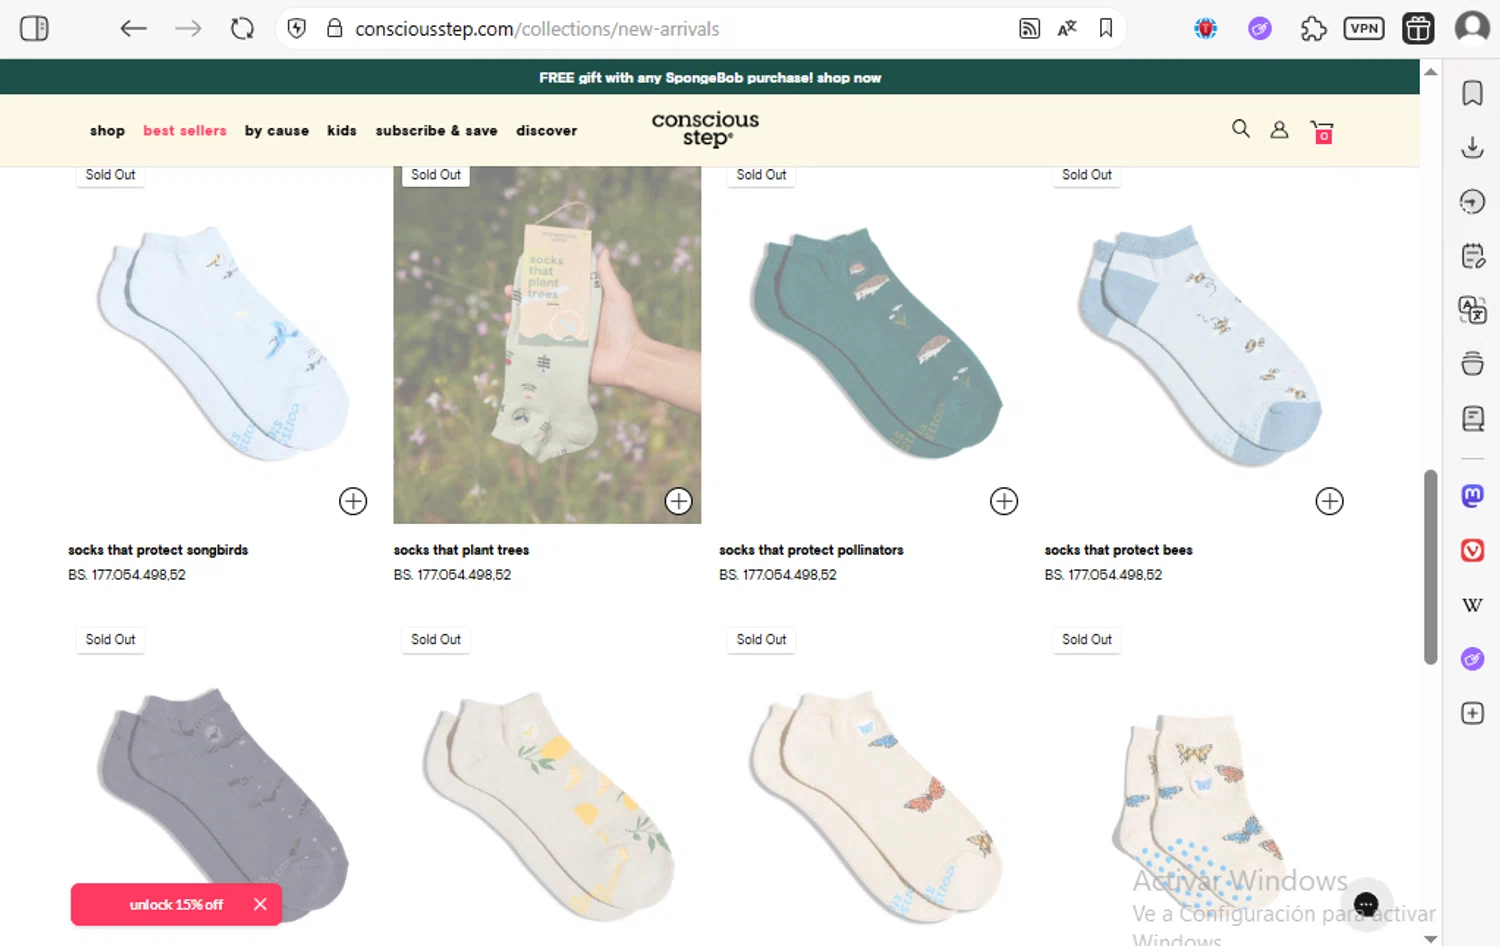Open socks that protect bees title
Viewport: 1500px width, 946px height.
(x=1118, y=550)
